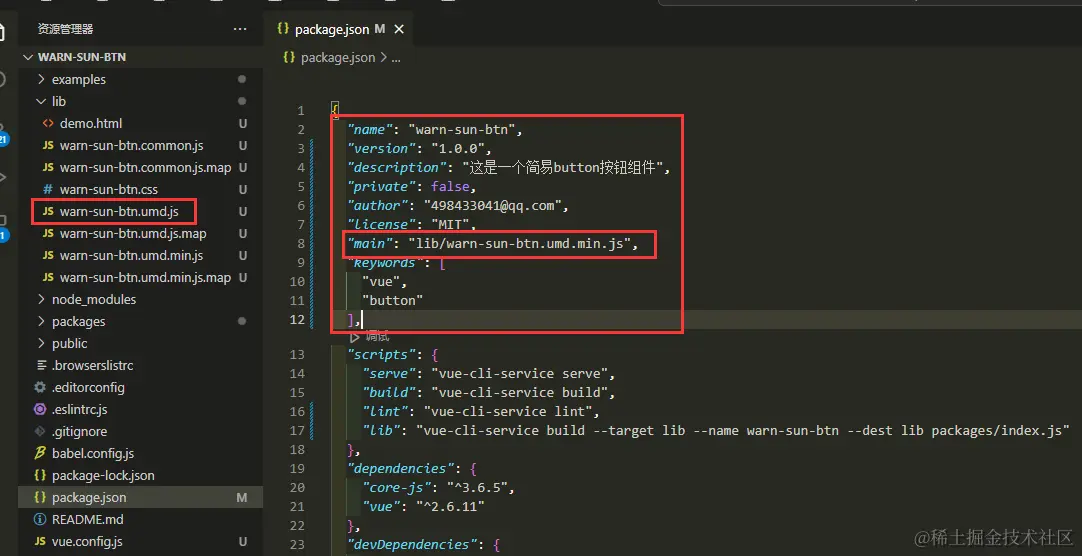Click the info icon of README.md

click(x=40, y=519)
